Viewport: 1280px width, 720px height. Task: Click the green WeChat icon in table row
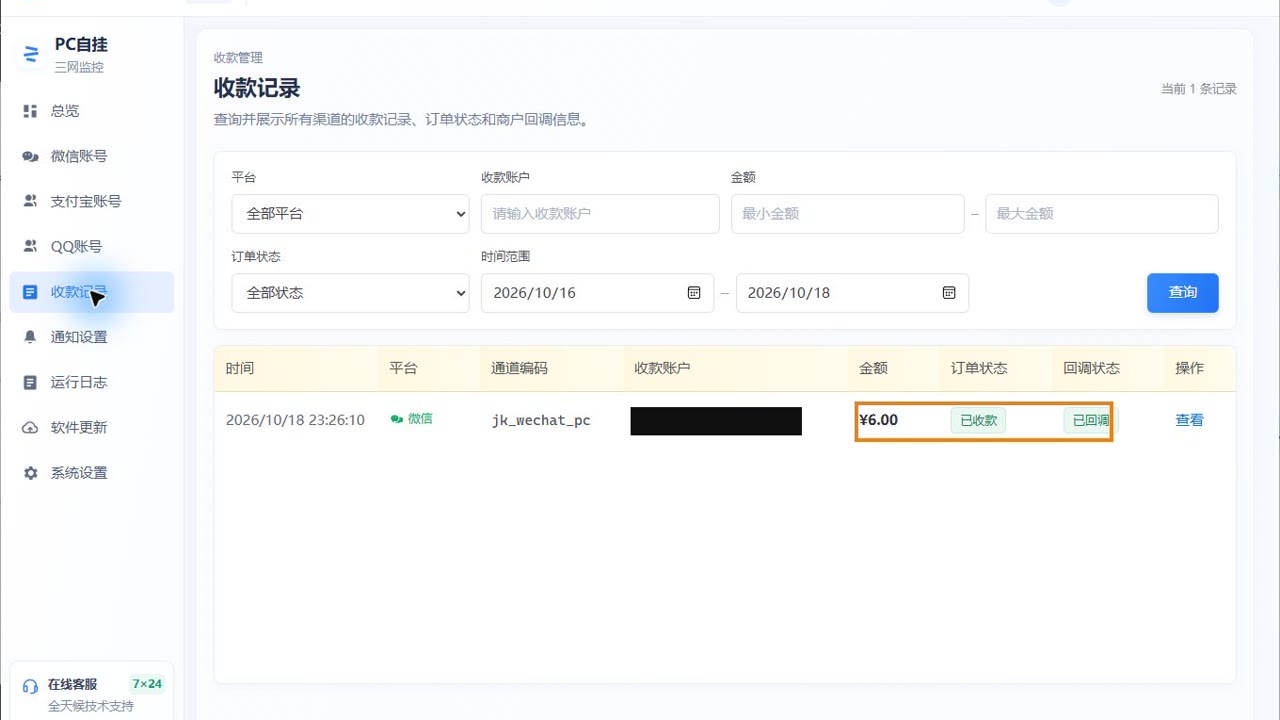coord(397,419)
